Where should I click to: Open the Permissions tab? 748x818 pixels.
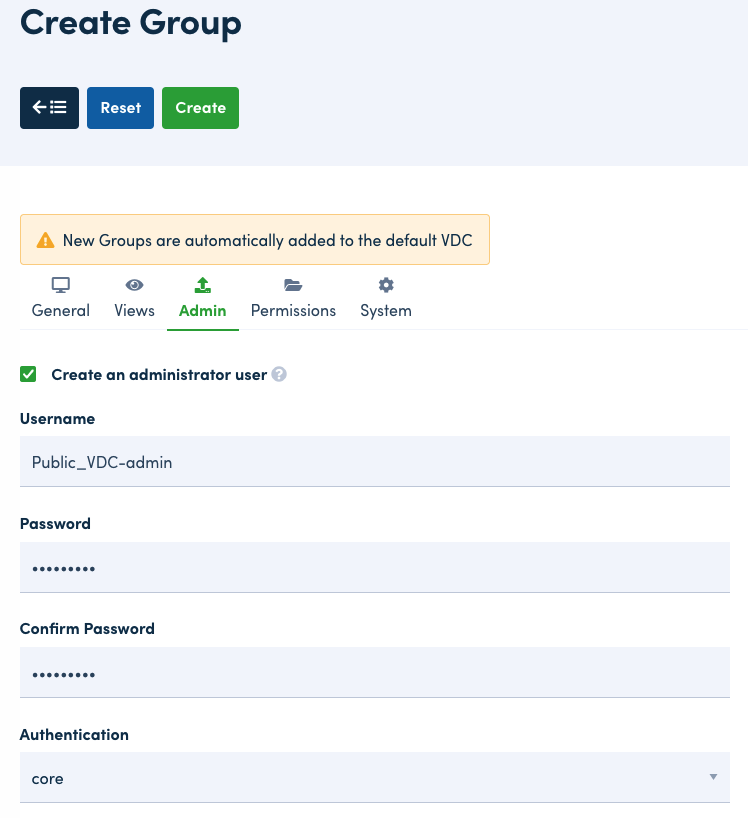tap(293, 310)
